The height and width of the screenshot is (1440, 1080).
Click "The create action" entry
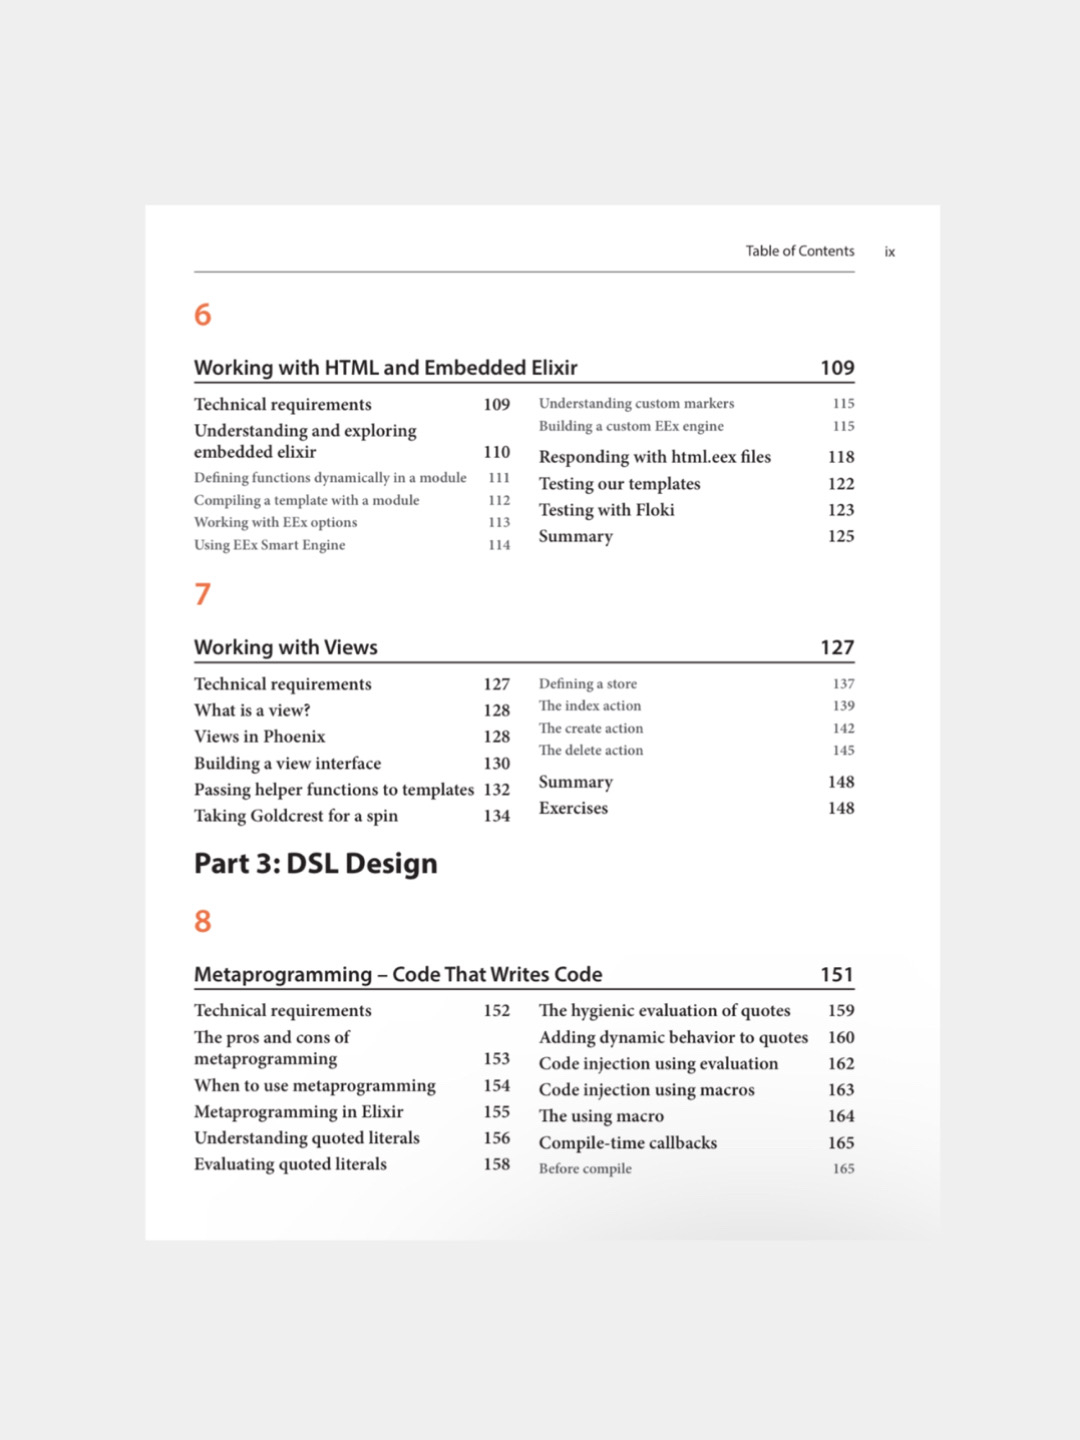point(591,728)
